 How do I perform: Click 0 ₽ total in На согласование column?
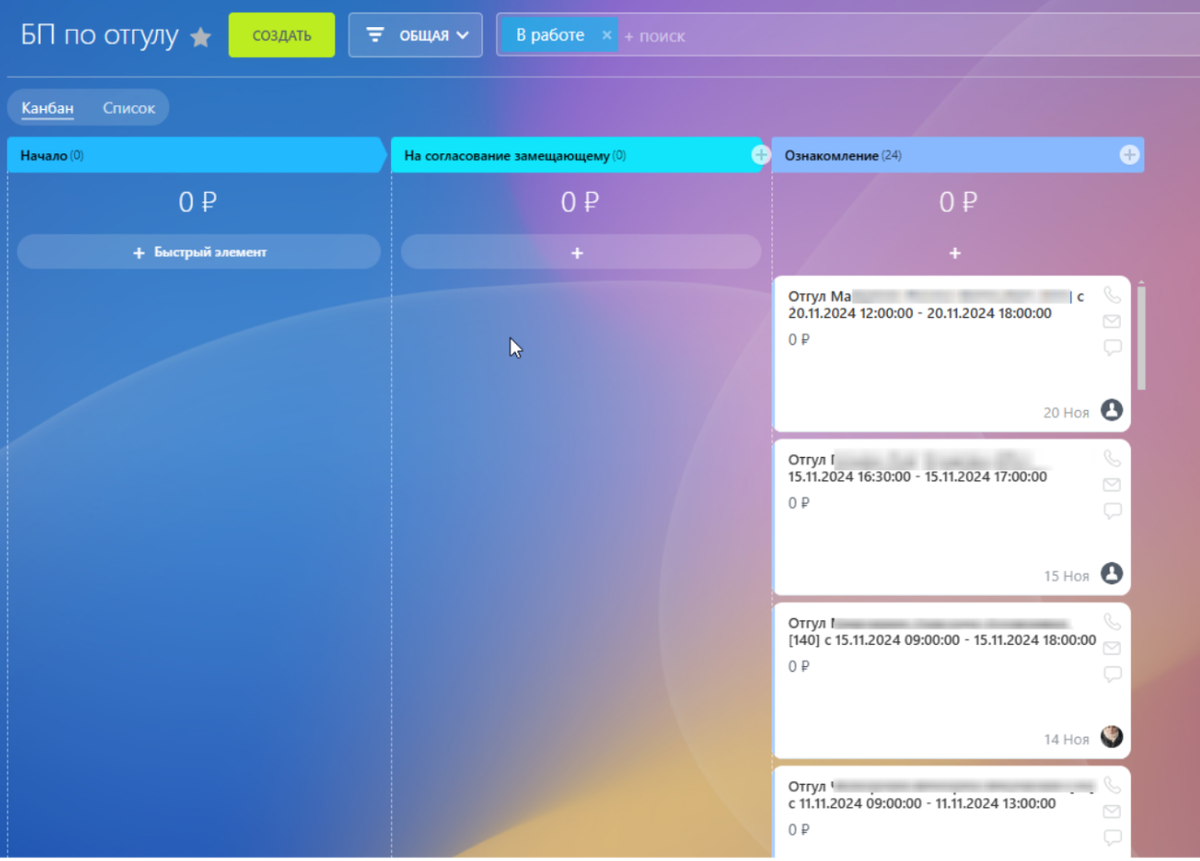[580, 203]
